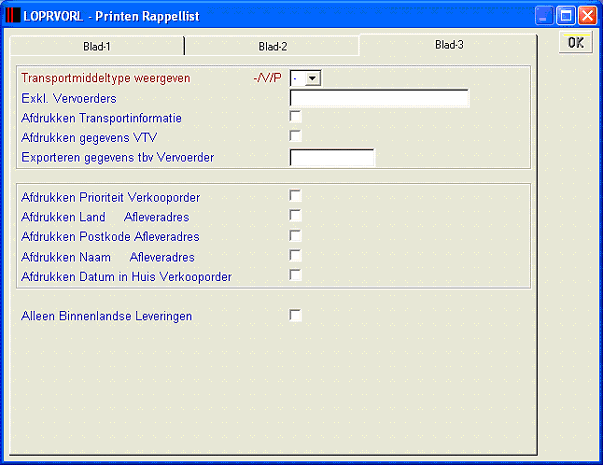Enable Afdrukken Transportinformatie checkbox
The width and height of the screenshot is (605, 466).
point(296,116)
